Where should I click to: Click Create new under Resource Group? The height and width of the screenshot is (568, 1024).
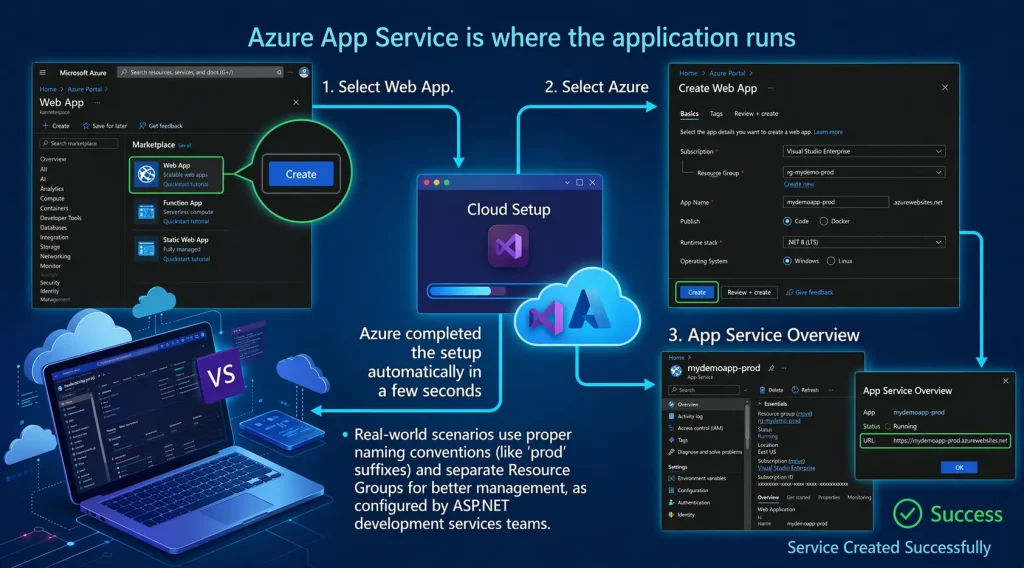point(799,184)
